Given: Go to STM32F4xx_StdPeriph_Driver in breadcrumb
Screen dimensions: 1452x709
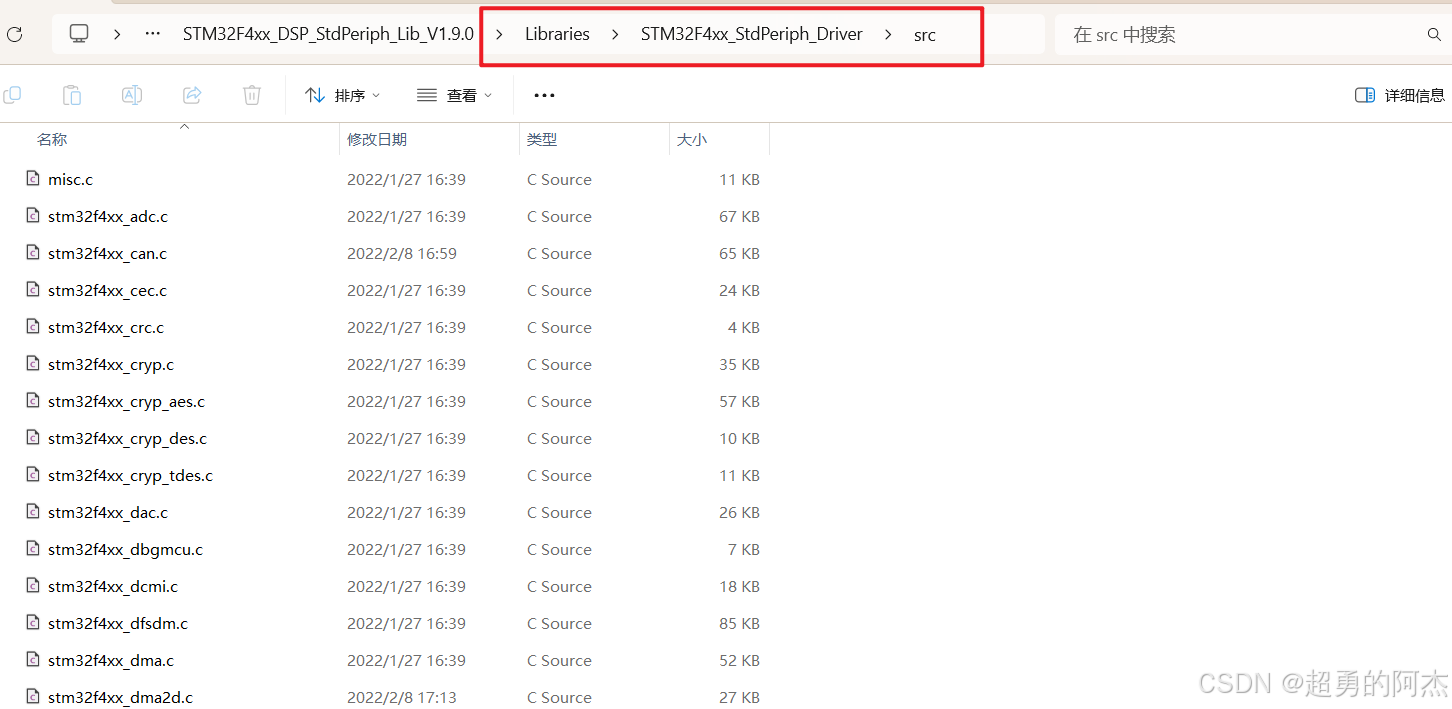Looking at the screenshot, I should [x=751, y=34].
